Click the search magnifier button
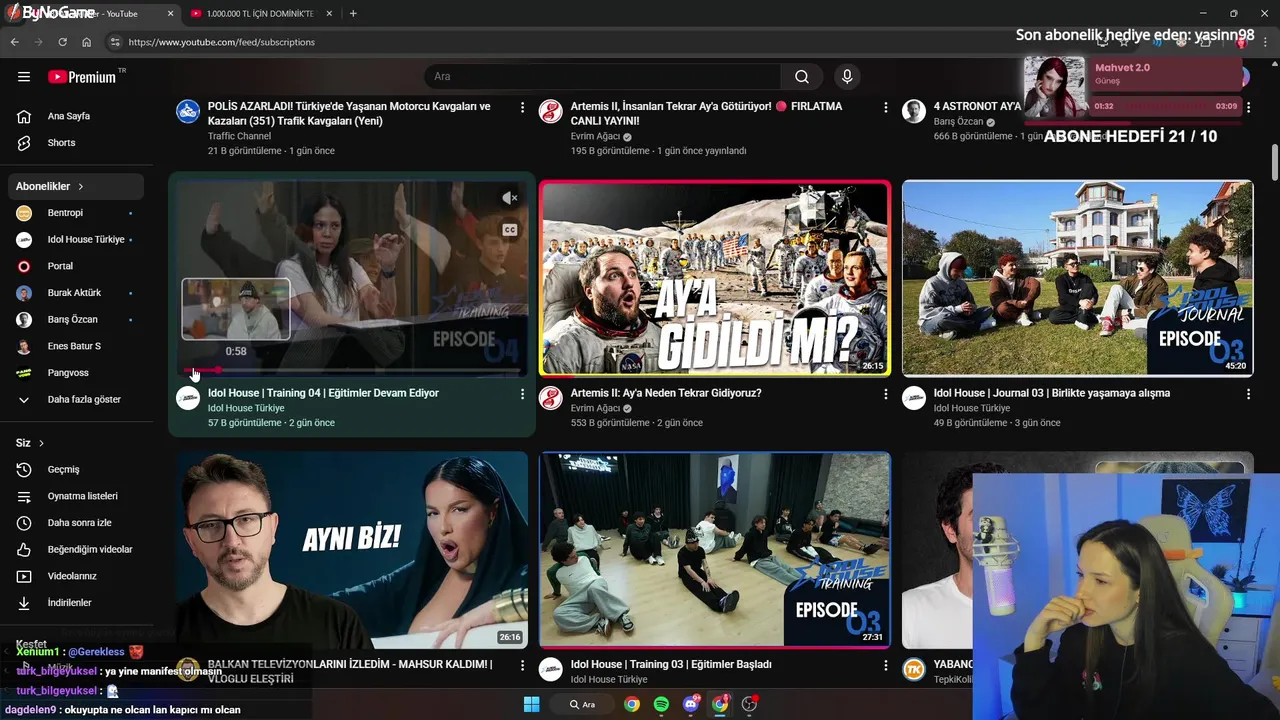Image resolution: width=1280 pixels, height=720 pixels. (802, 77)
